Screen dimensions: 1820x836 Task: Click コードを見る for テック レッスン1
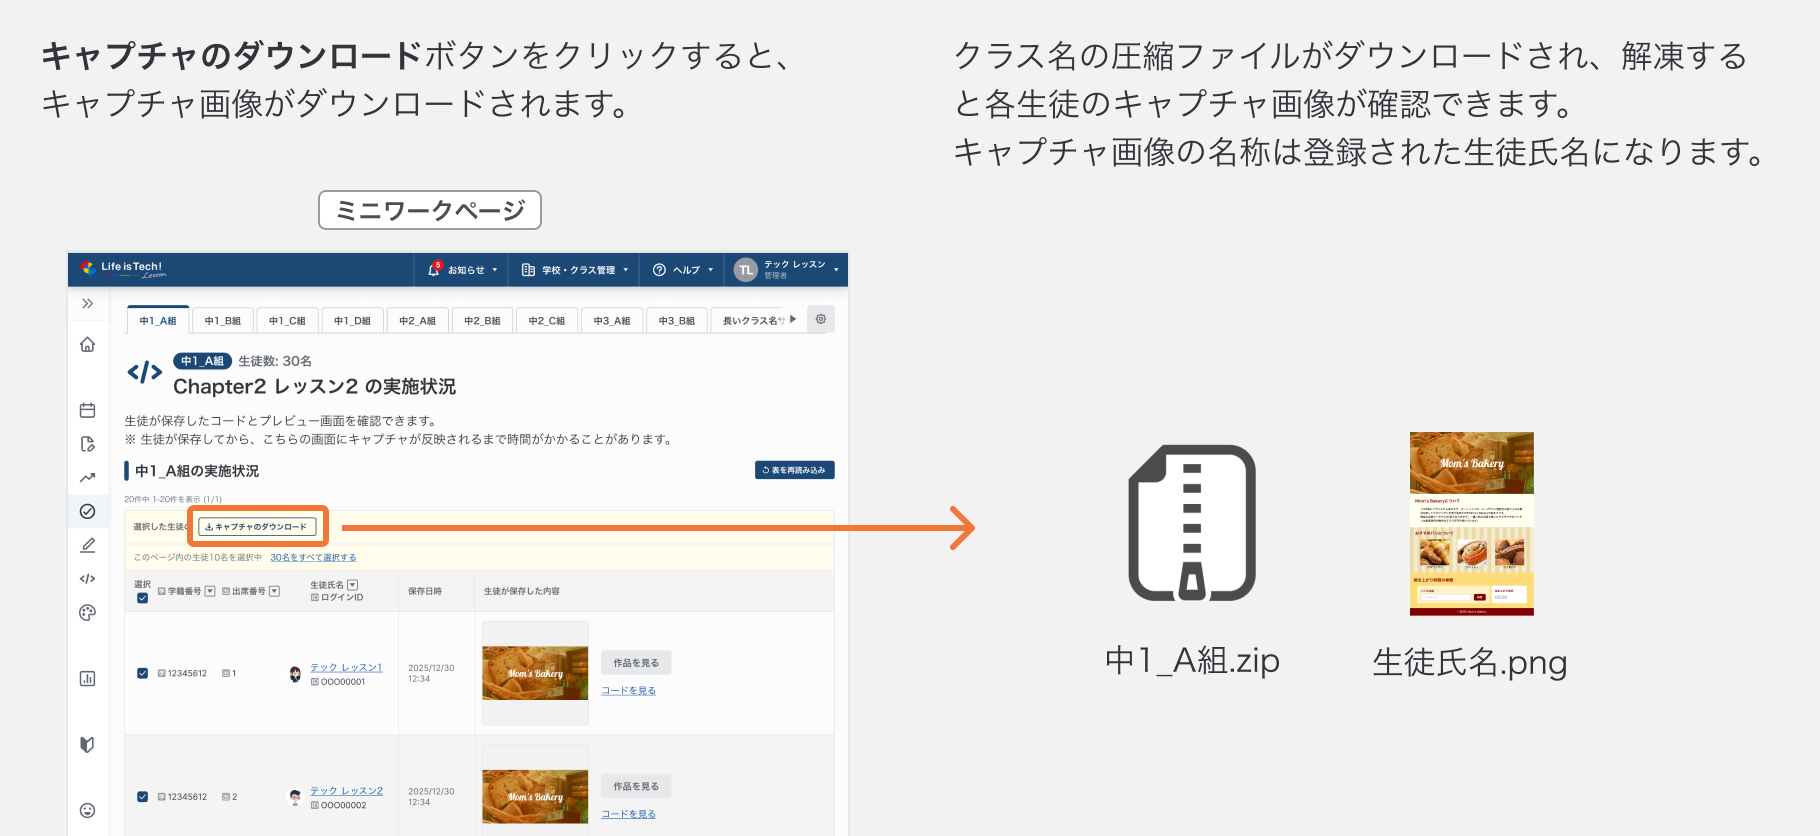[x=628, y=690]
